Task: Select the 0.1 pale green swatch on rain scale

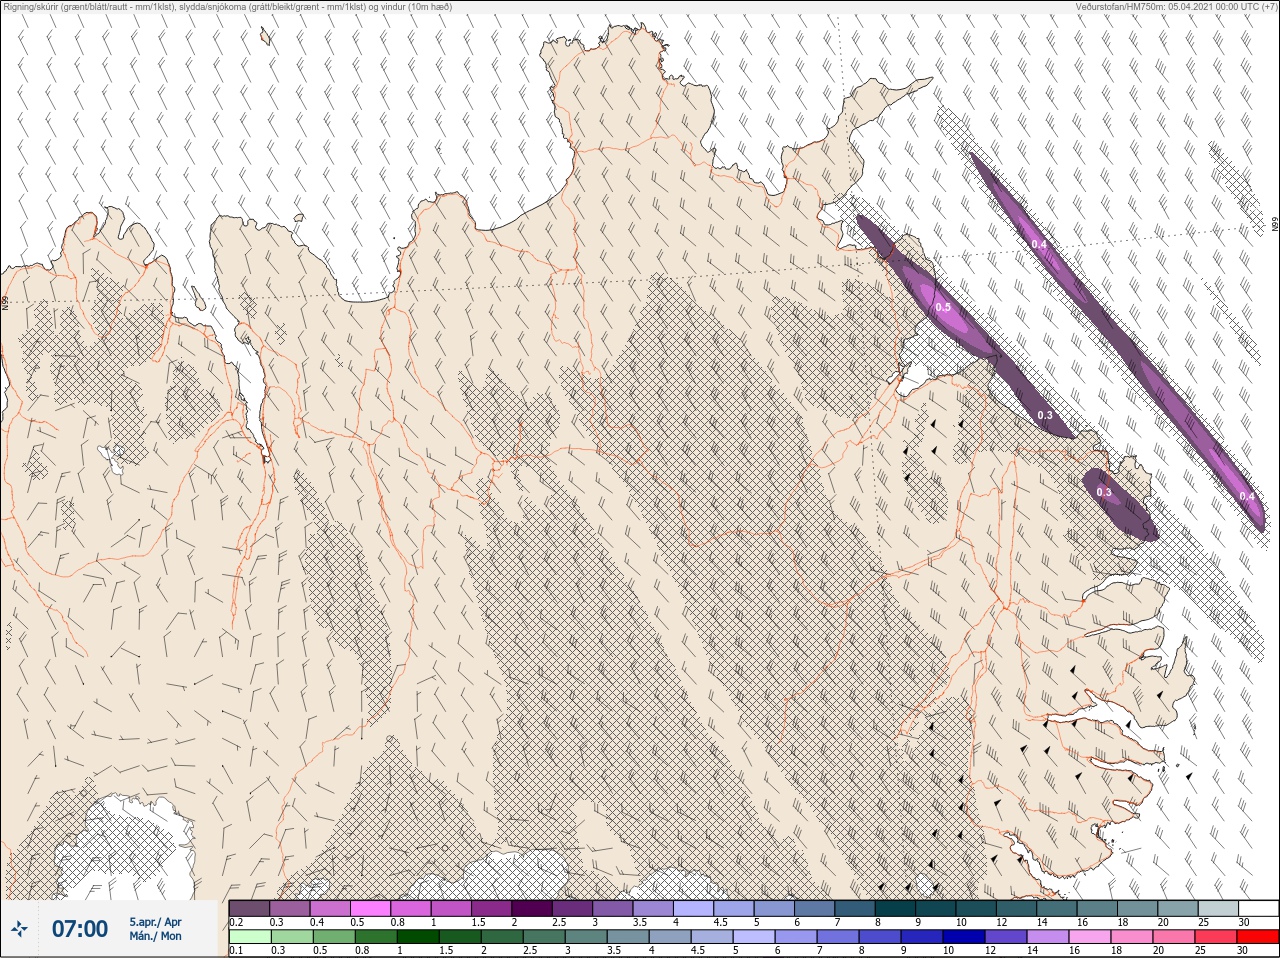Action: 249,937
